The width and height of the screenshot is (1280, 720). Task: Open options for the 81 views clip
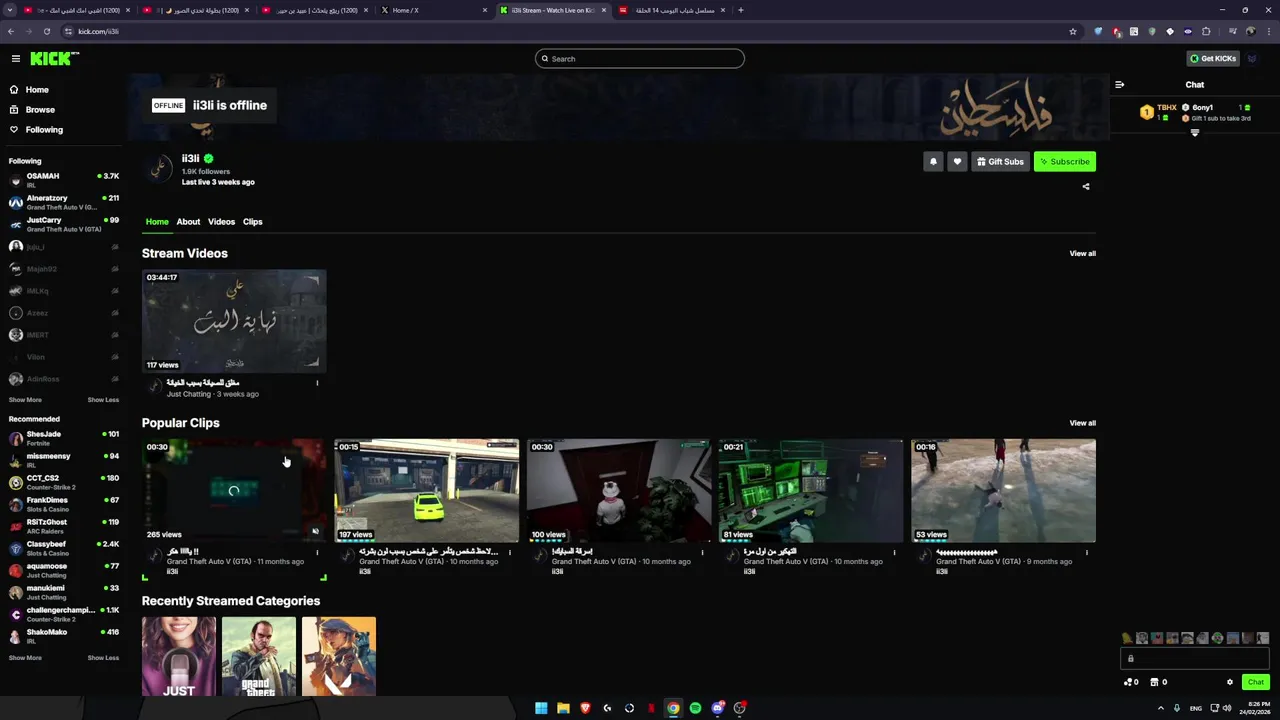[x=894, y=552]
